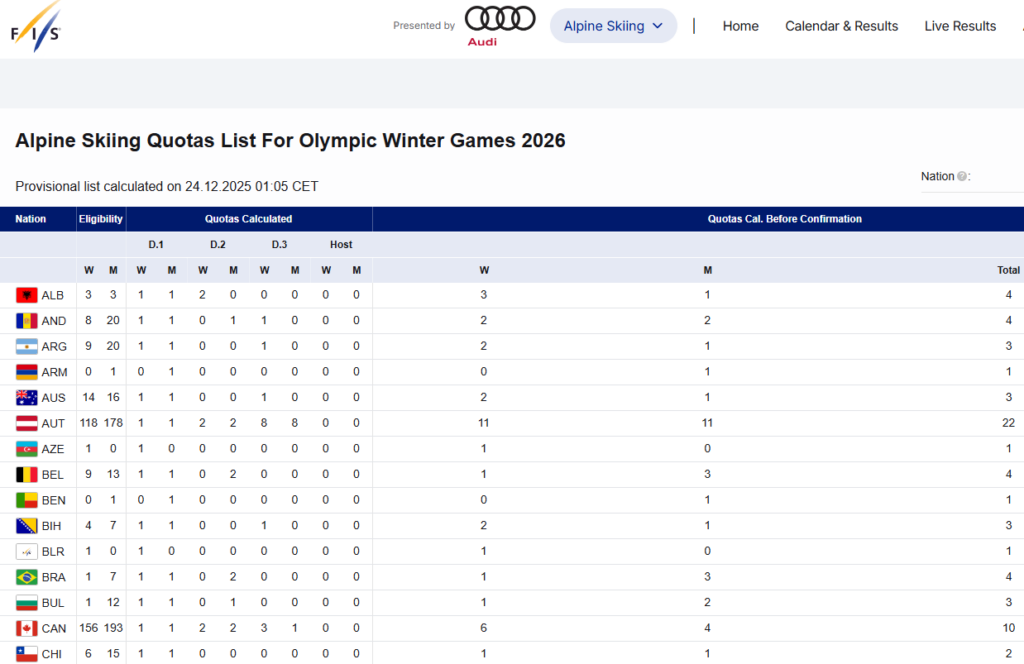The image size is (1024, 664).
Task: Click the Brazil flag icon
Action: point(27,577)
